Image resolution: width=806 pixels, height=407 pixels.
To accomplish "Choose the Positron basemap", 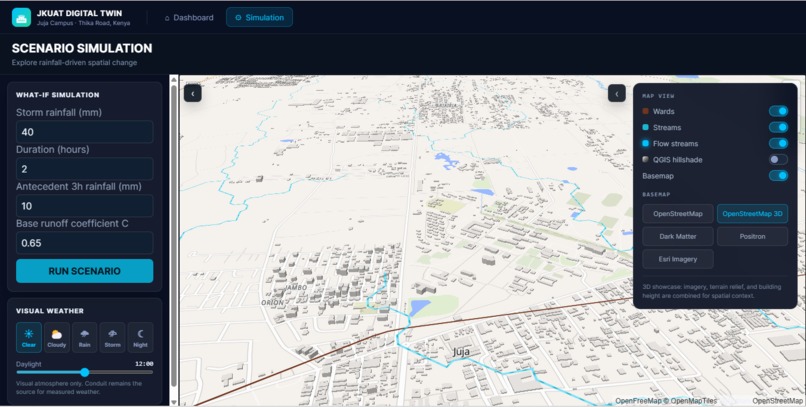I will tap(753, 236).
